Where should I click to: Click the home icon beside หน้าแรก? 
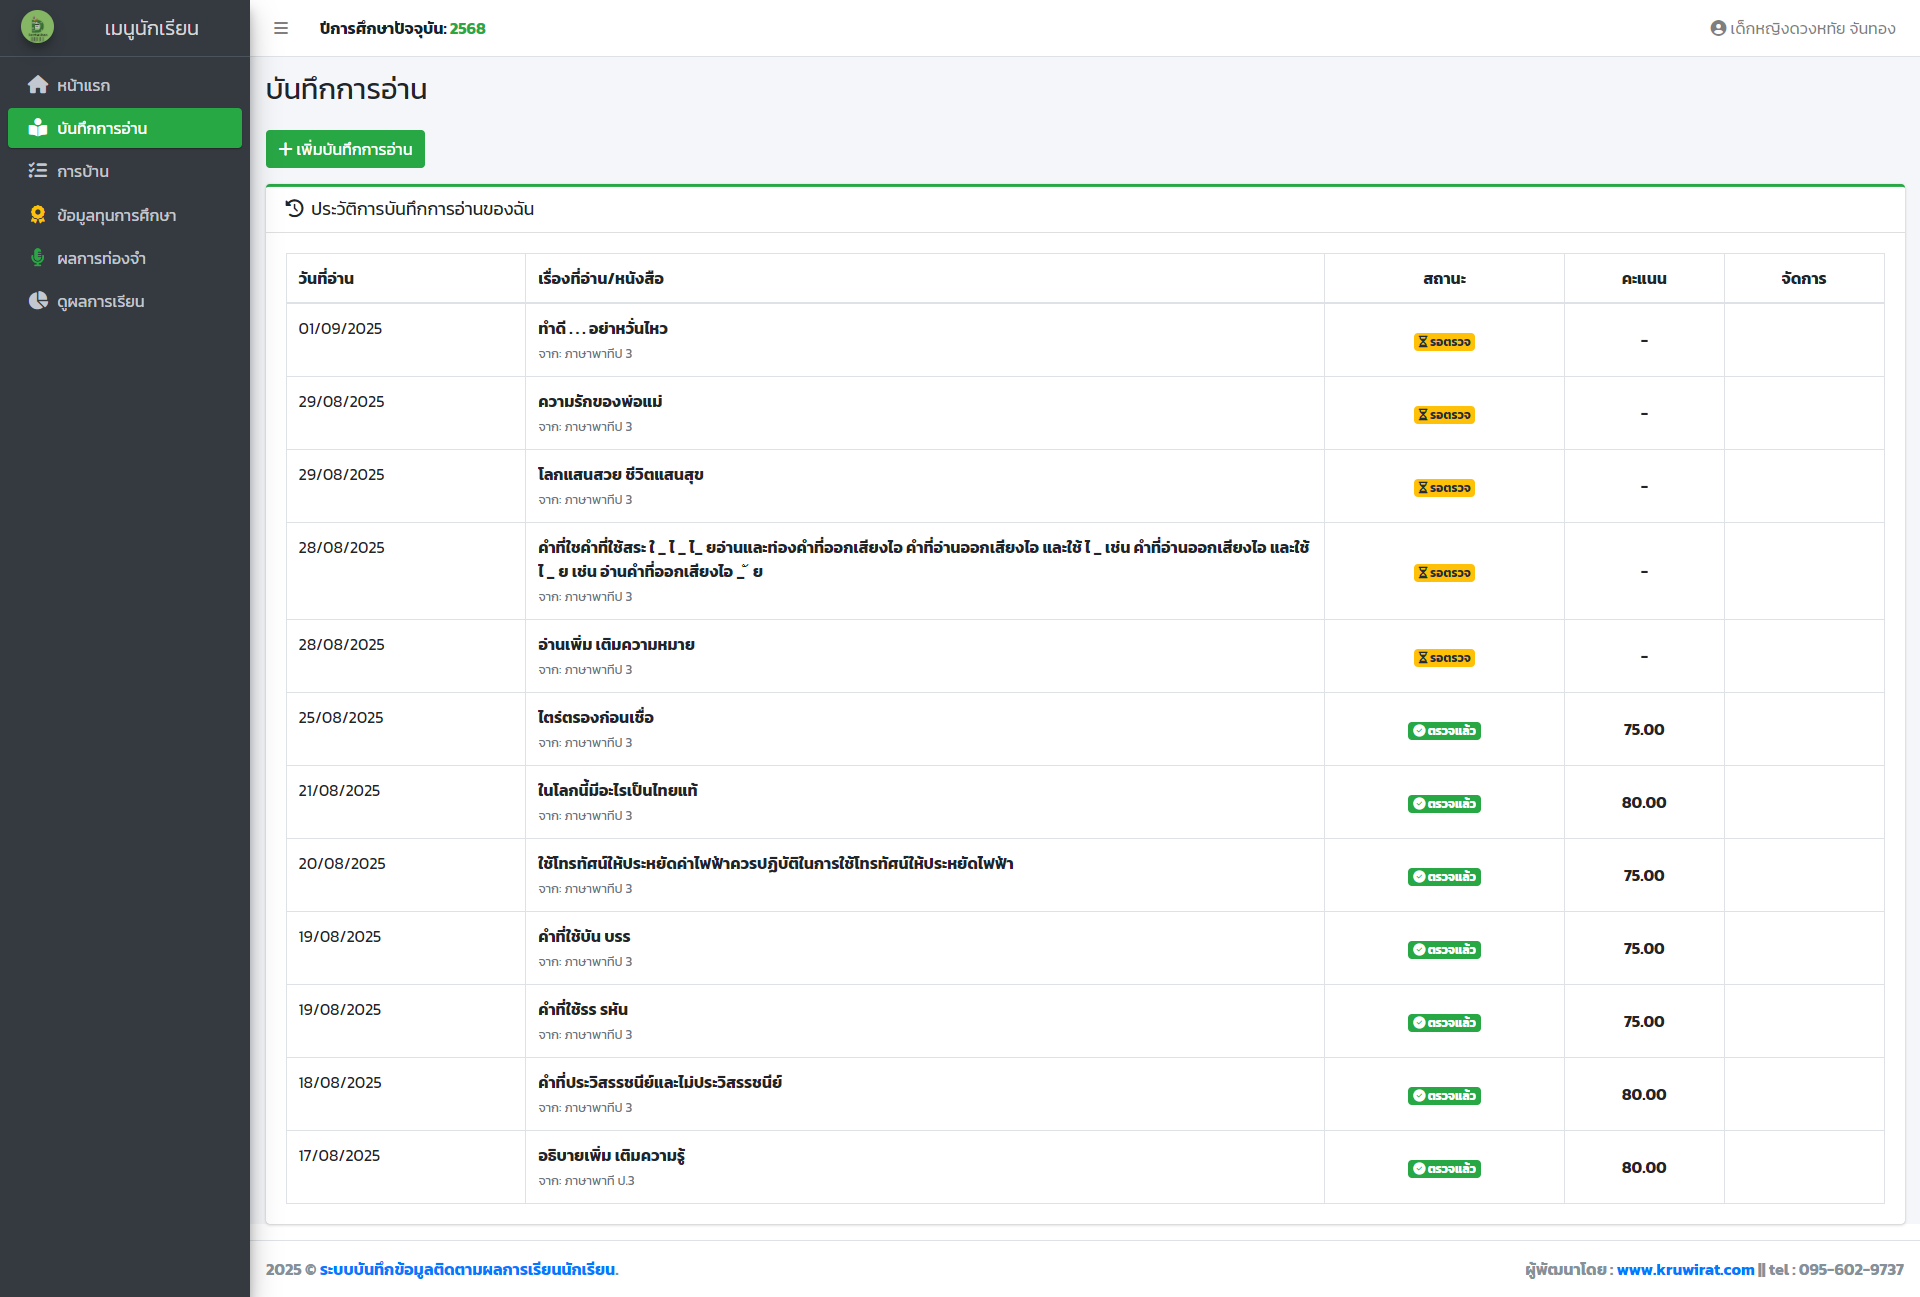[38, 85]
